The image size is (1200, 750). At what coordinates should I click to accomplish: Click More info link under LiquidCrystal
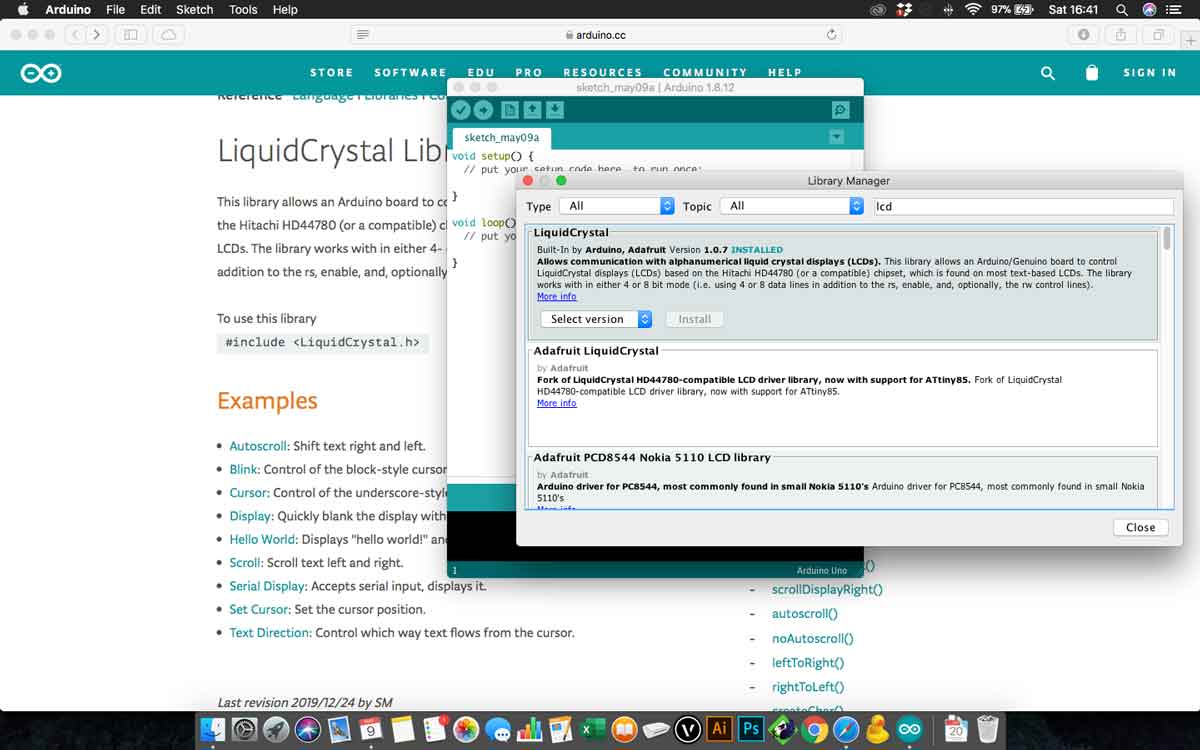556,297
